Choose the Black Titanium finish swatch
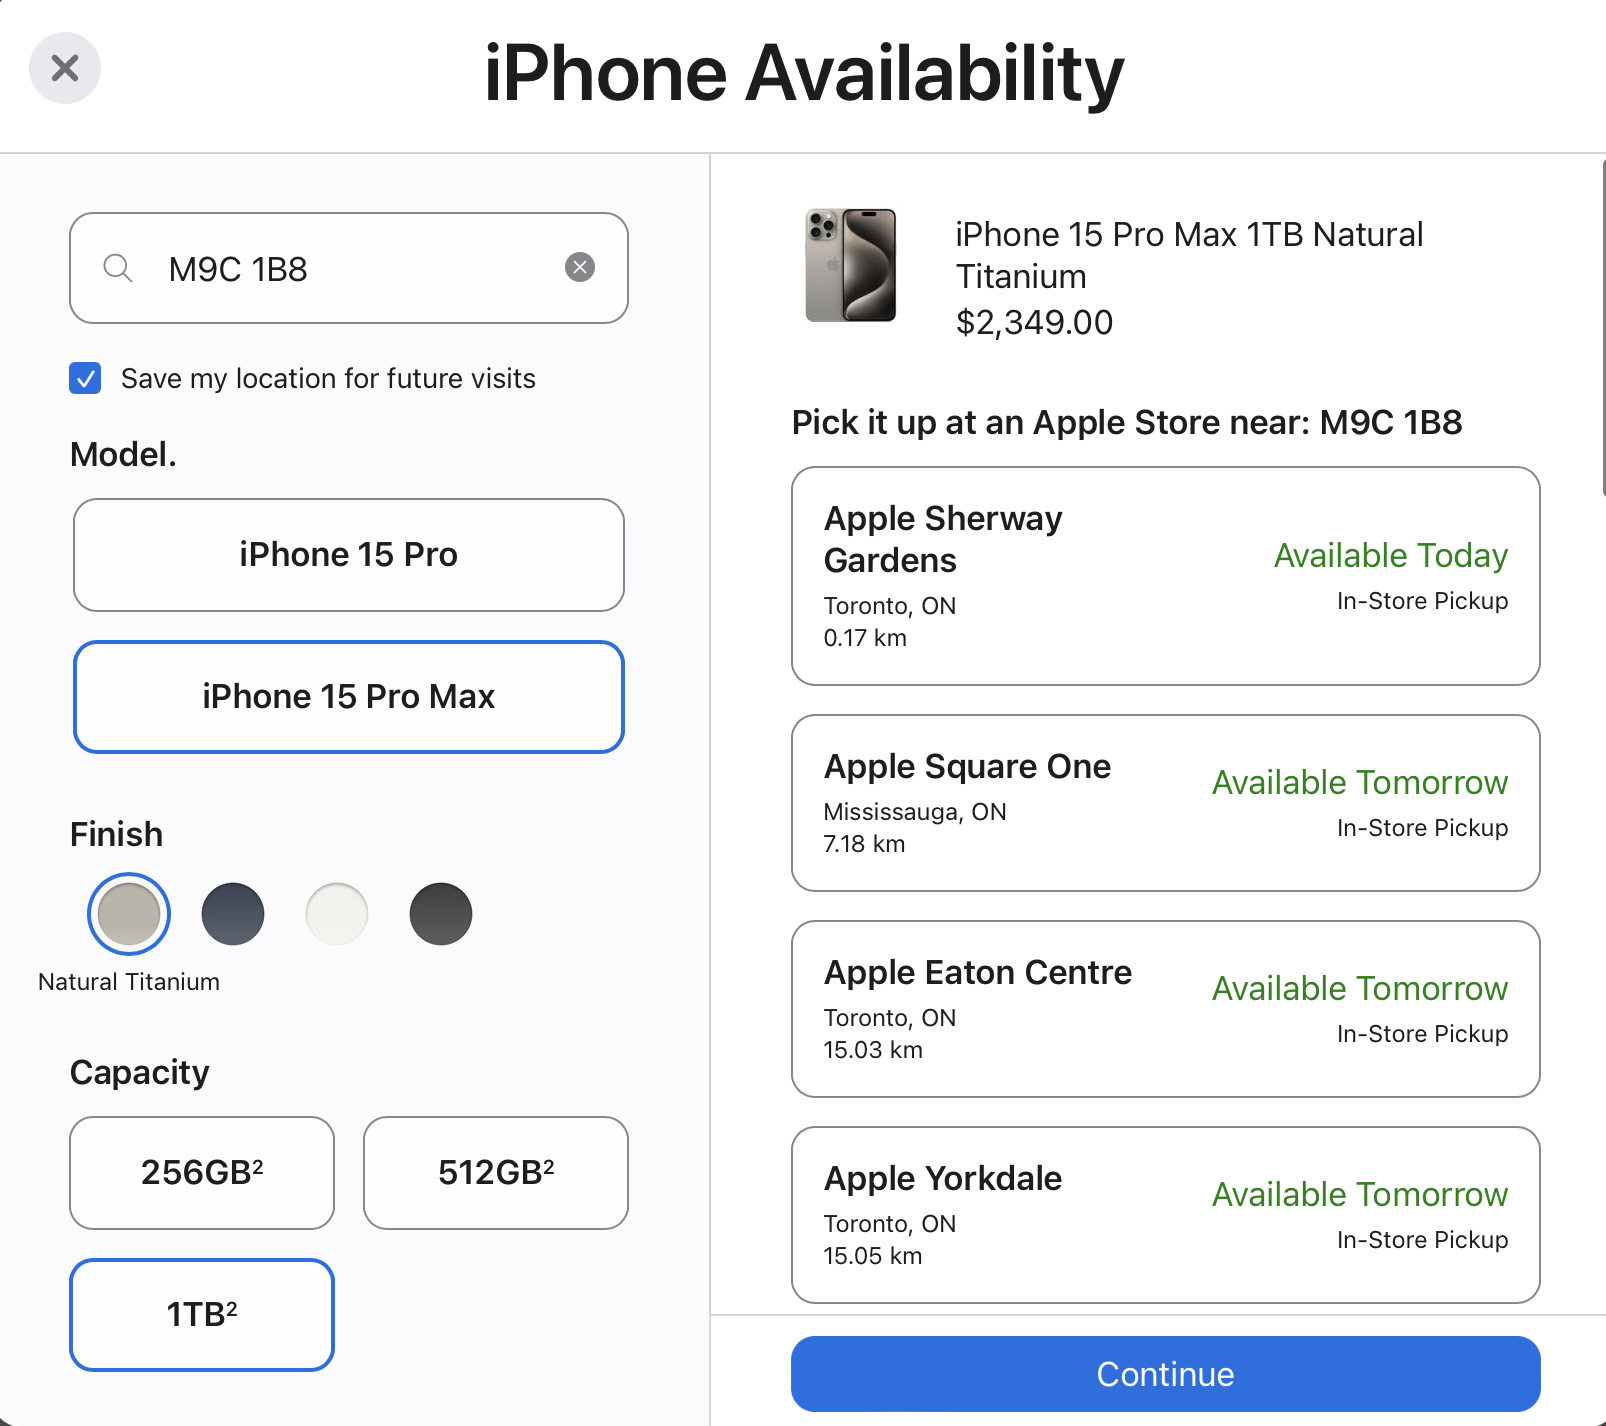 click(441, 914)
